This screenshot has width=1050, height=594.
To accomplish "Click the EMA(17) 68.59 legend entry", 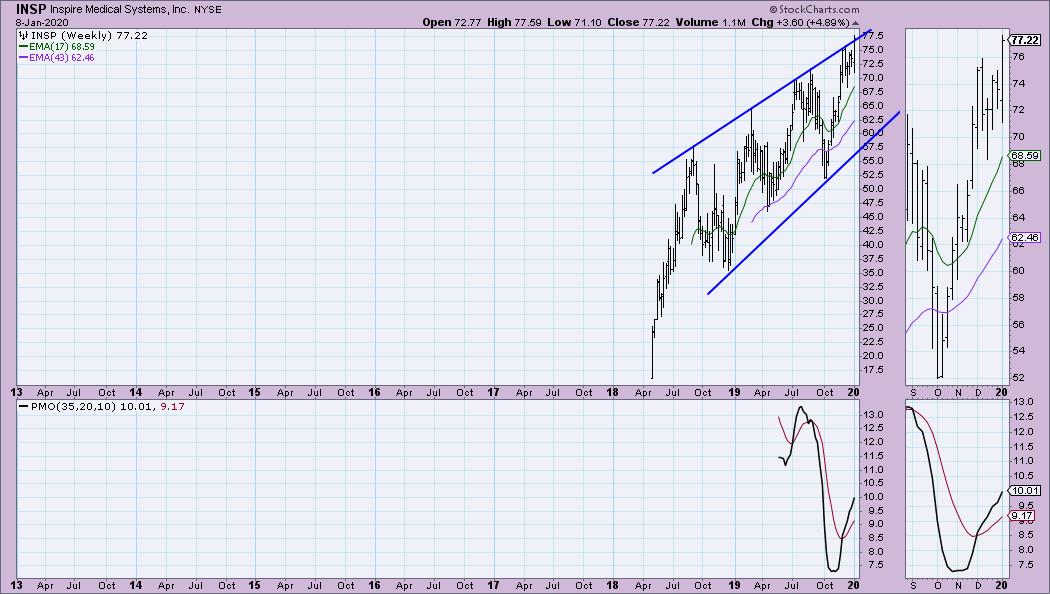I will (x=62, y=47).
